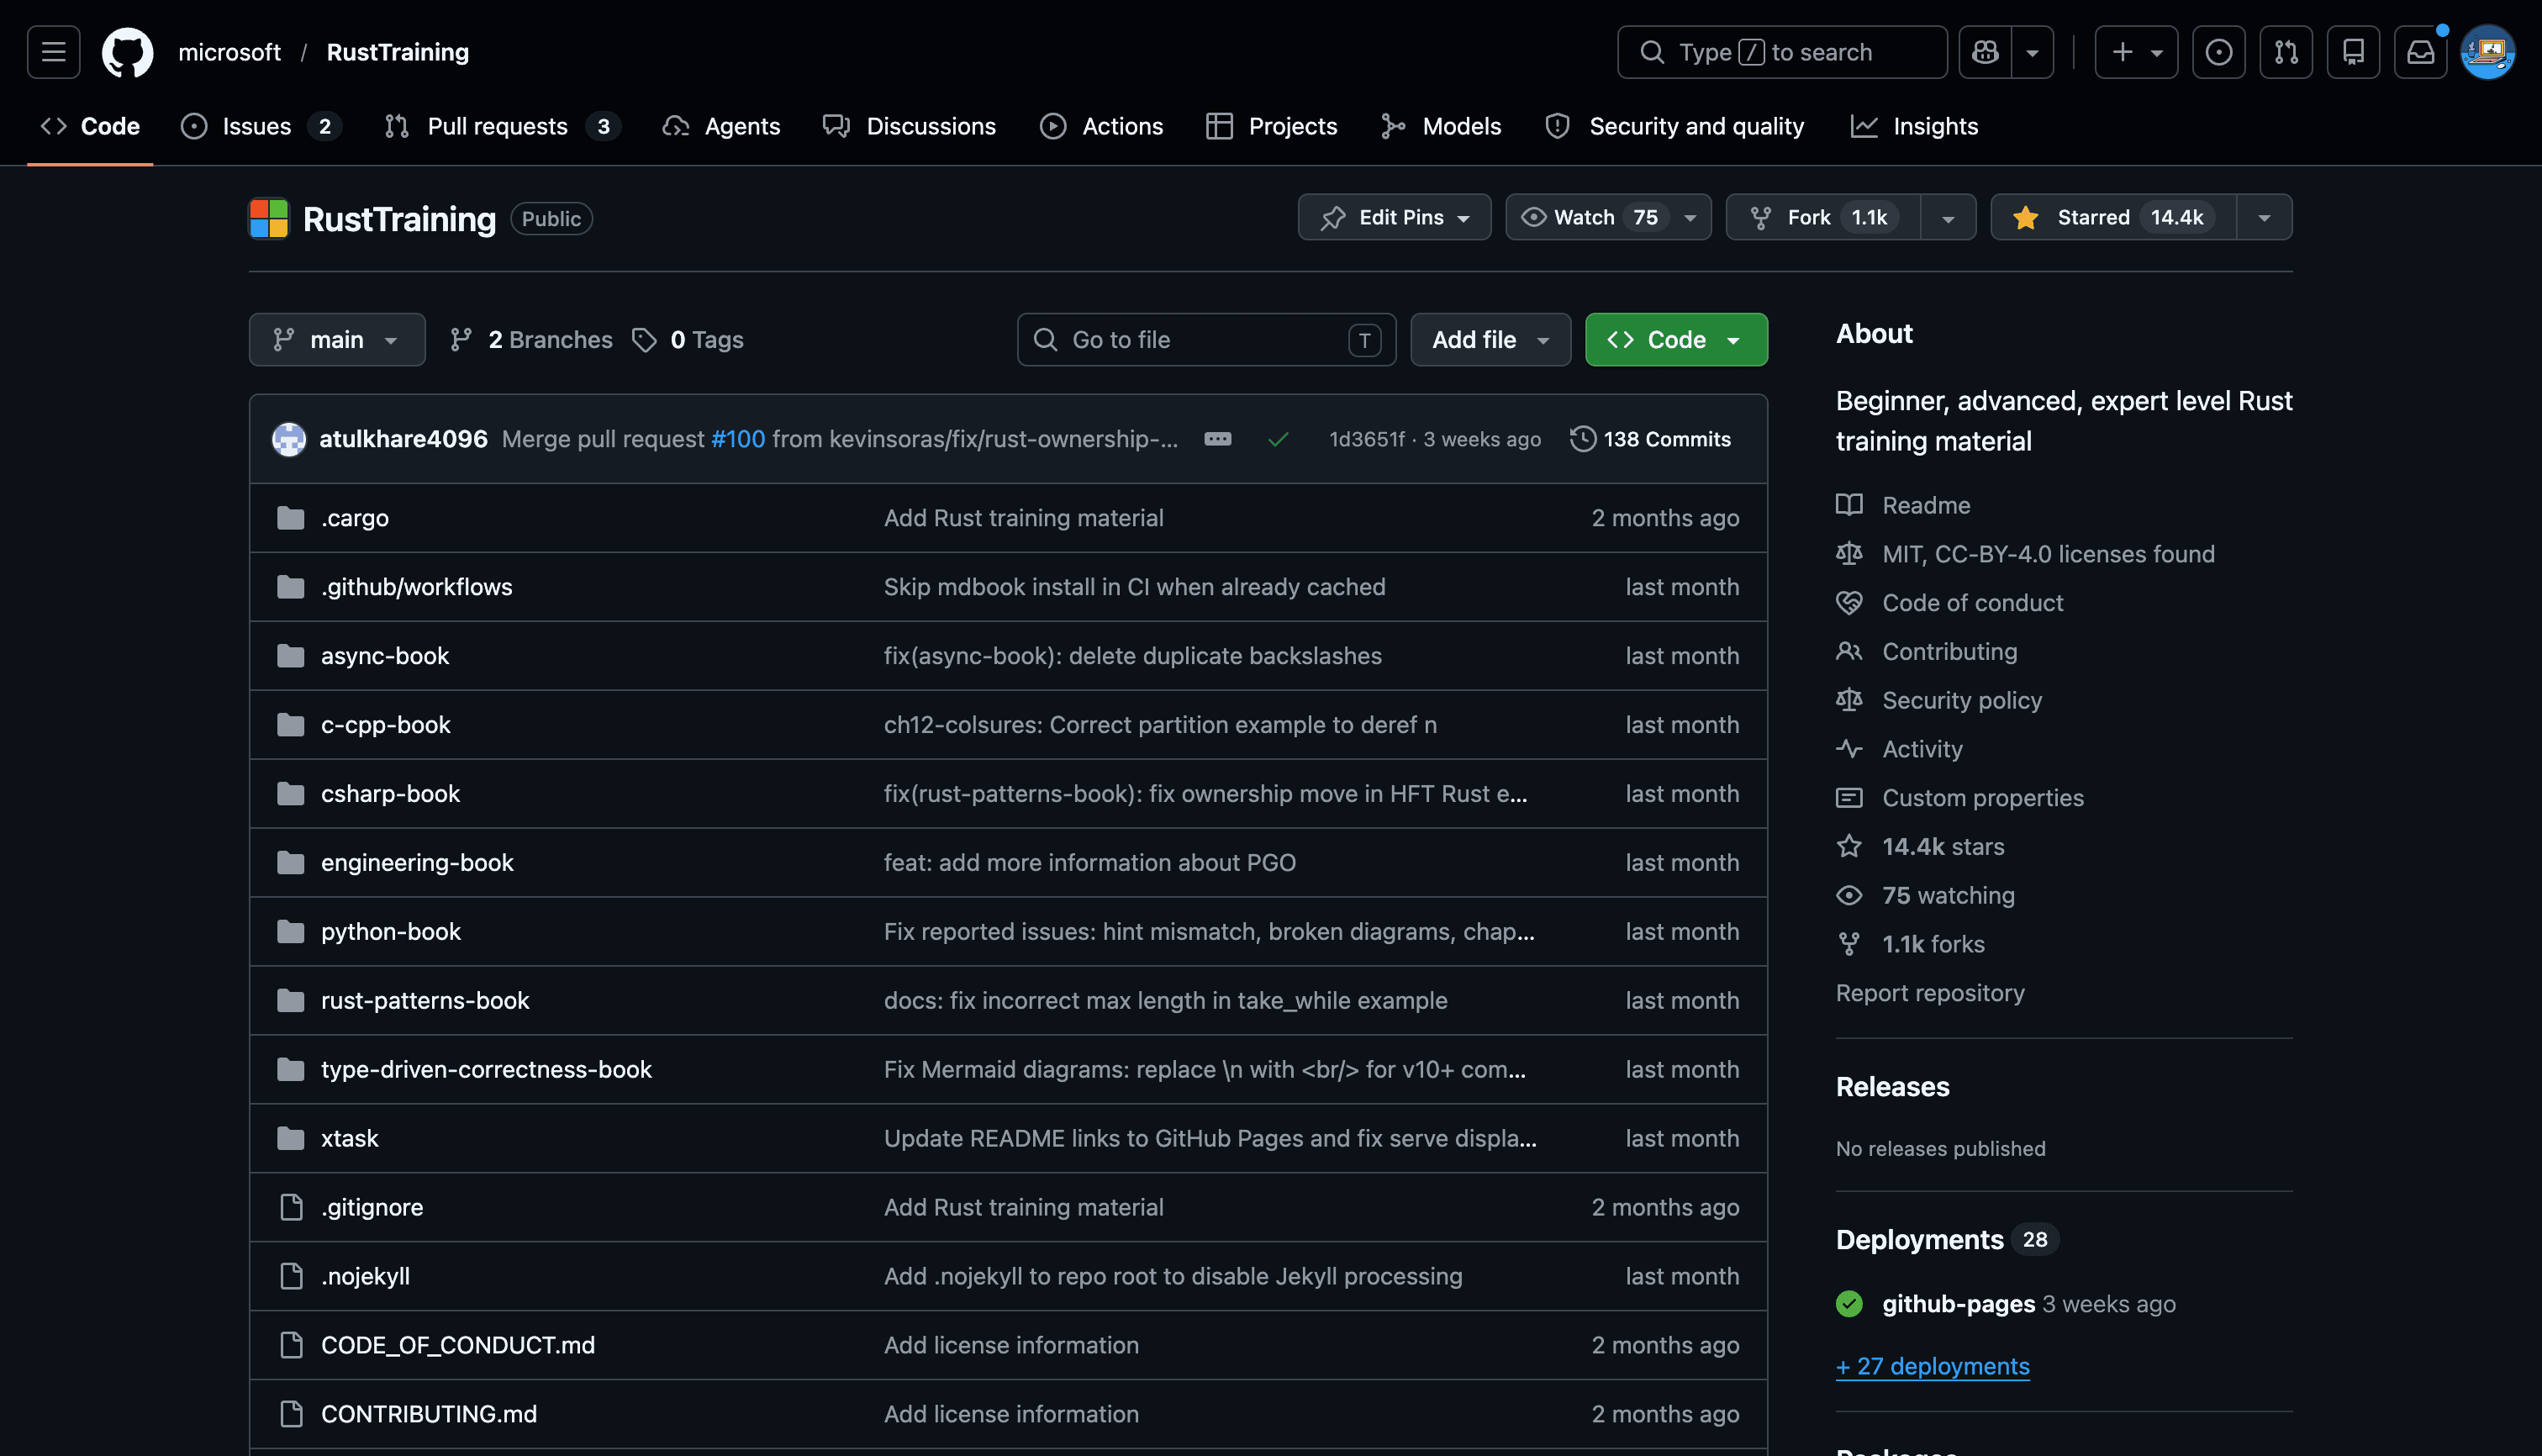This screenshot has height=1456, width=2542.
Task: Focus the Go to file input
Action: coord(1206,340)
